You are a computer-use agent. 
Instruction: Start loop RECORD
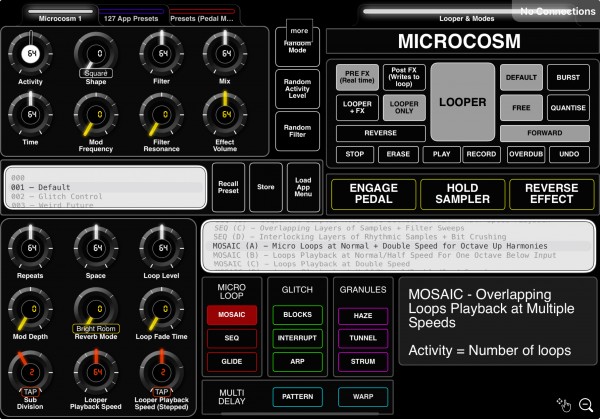click(481, 154)
